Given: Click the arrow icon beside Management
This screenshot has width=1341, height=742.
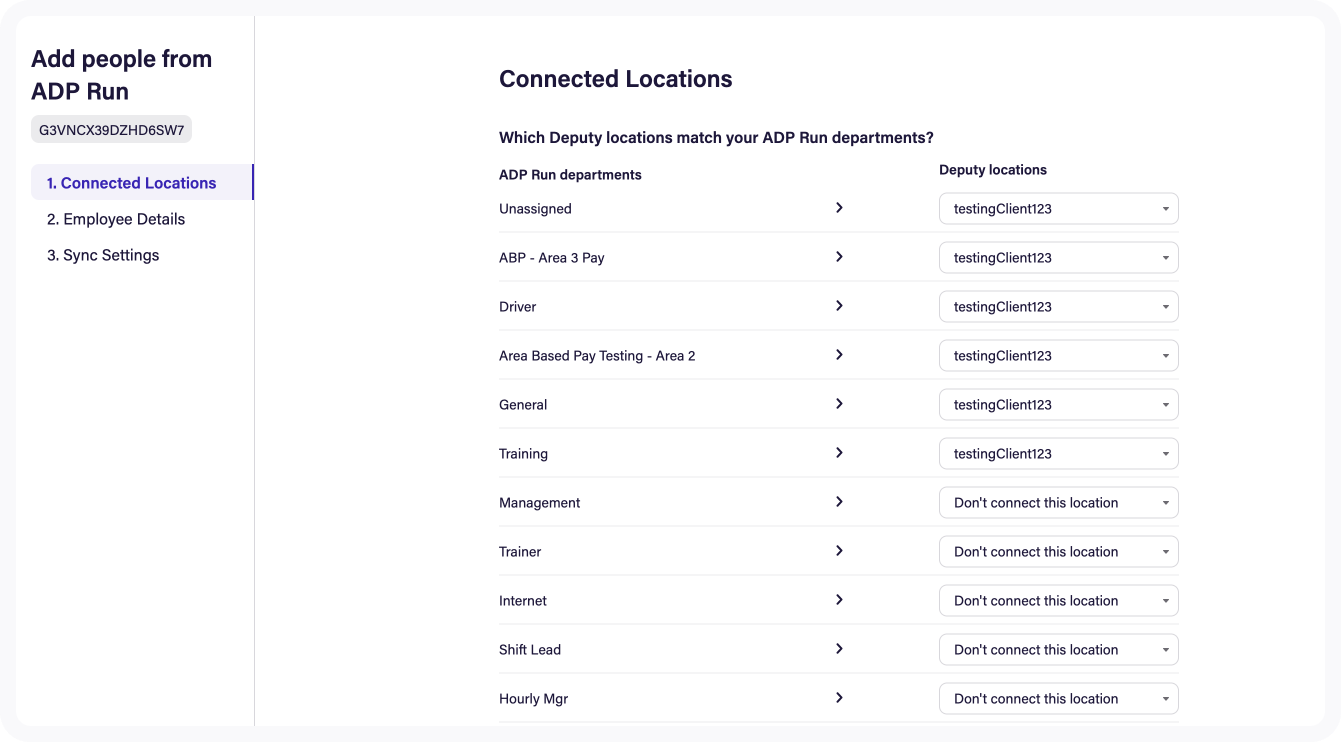Looking at the screenshot, I should 839,502.
